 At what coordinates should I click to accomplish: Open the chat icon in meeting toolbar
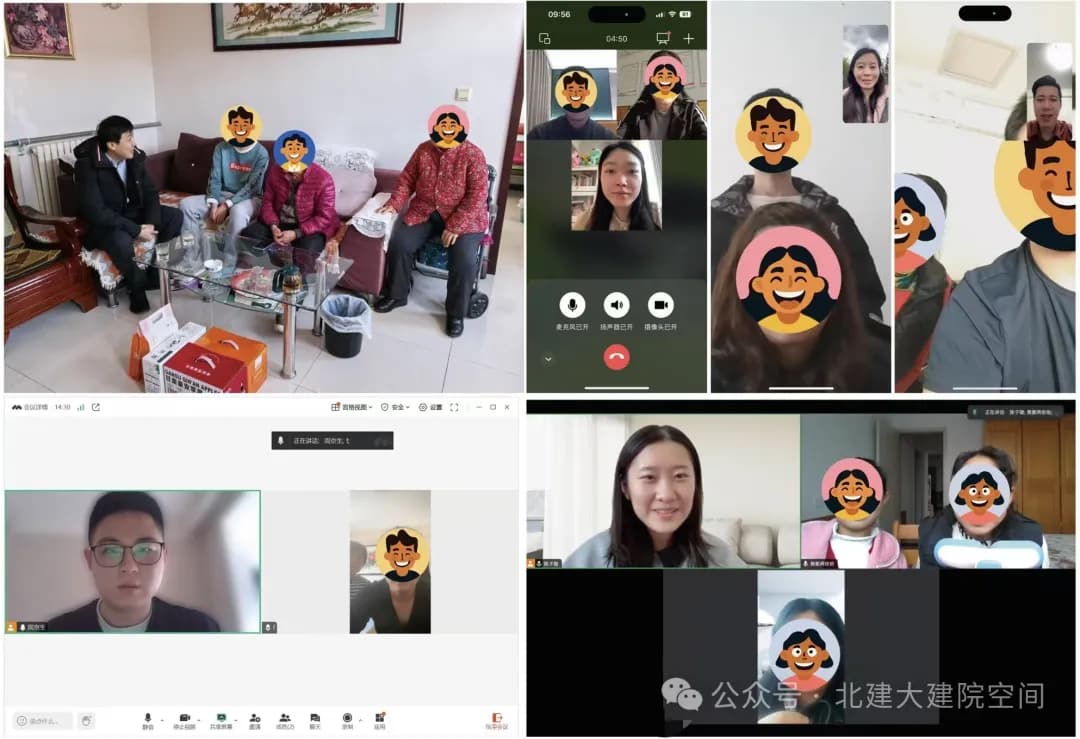(315, 718)
